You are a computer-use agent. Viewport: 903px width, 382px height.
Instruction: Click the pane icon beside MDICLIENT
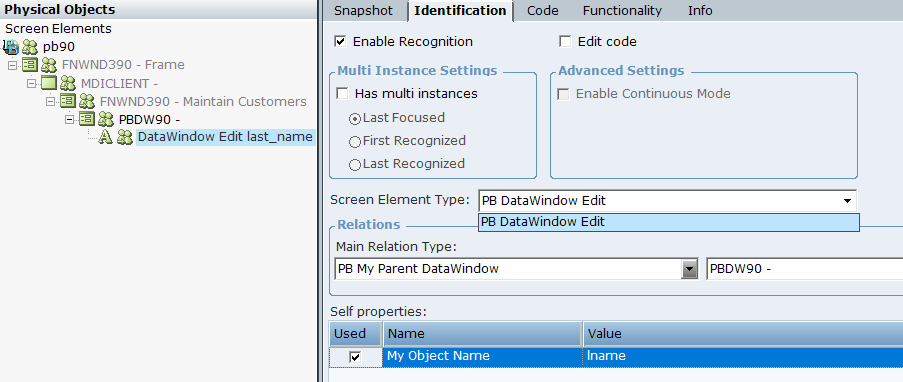click(x=49, y=83)
